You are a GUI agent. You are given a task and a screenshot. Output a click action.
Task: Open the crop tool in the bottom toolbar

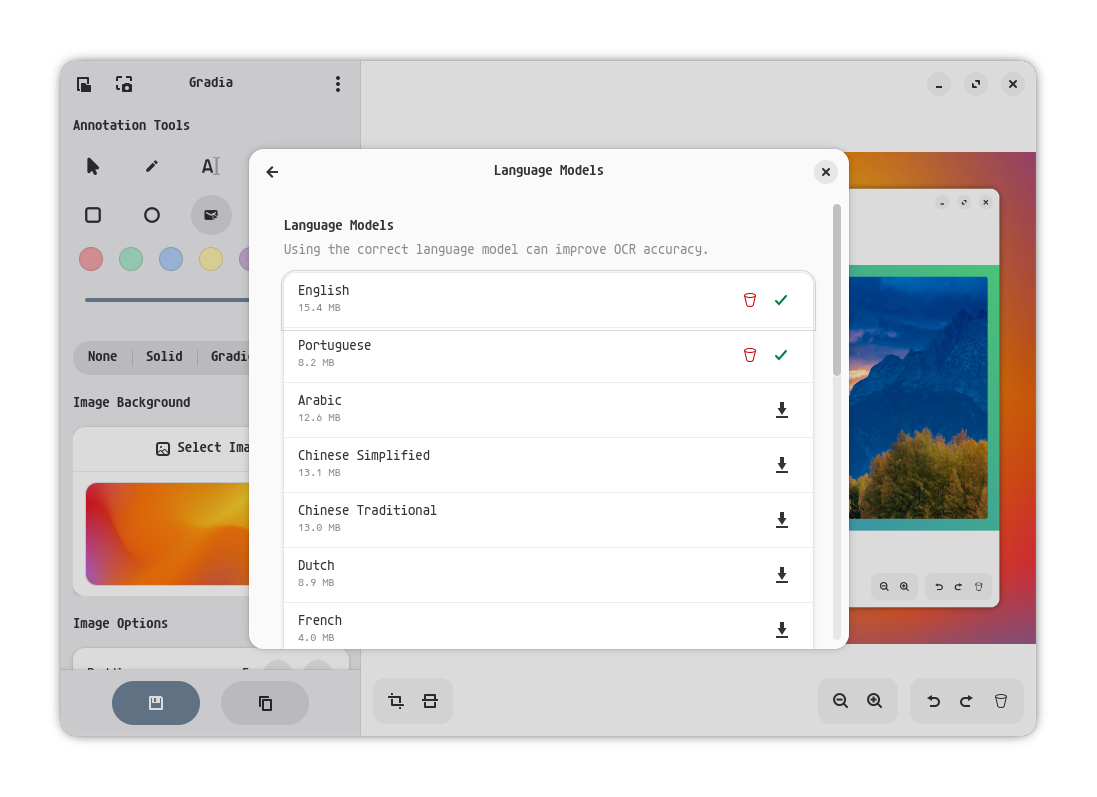point(396,701)
